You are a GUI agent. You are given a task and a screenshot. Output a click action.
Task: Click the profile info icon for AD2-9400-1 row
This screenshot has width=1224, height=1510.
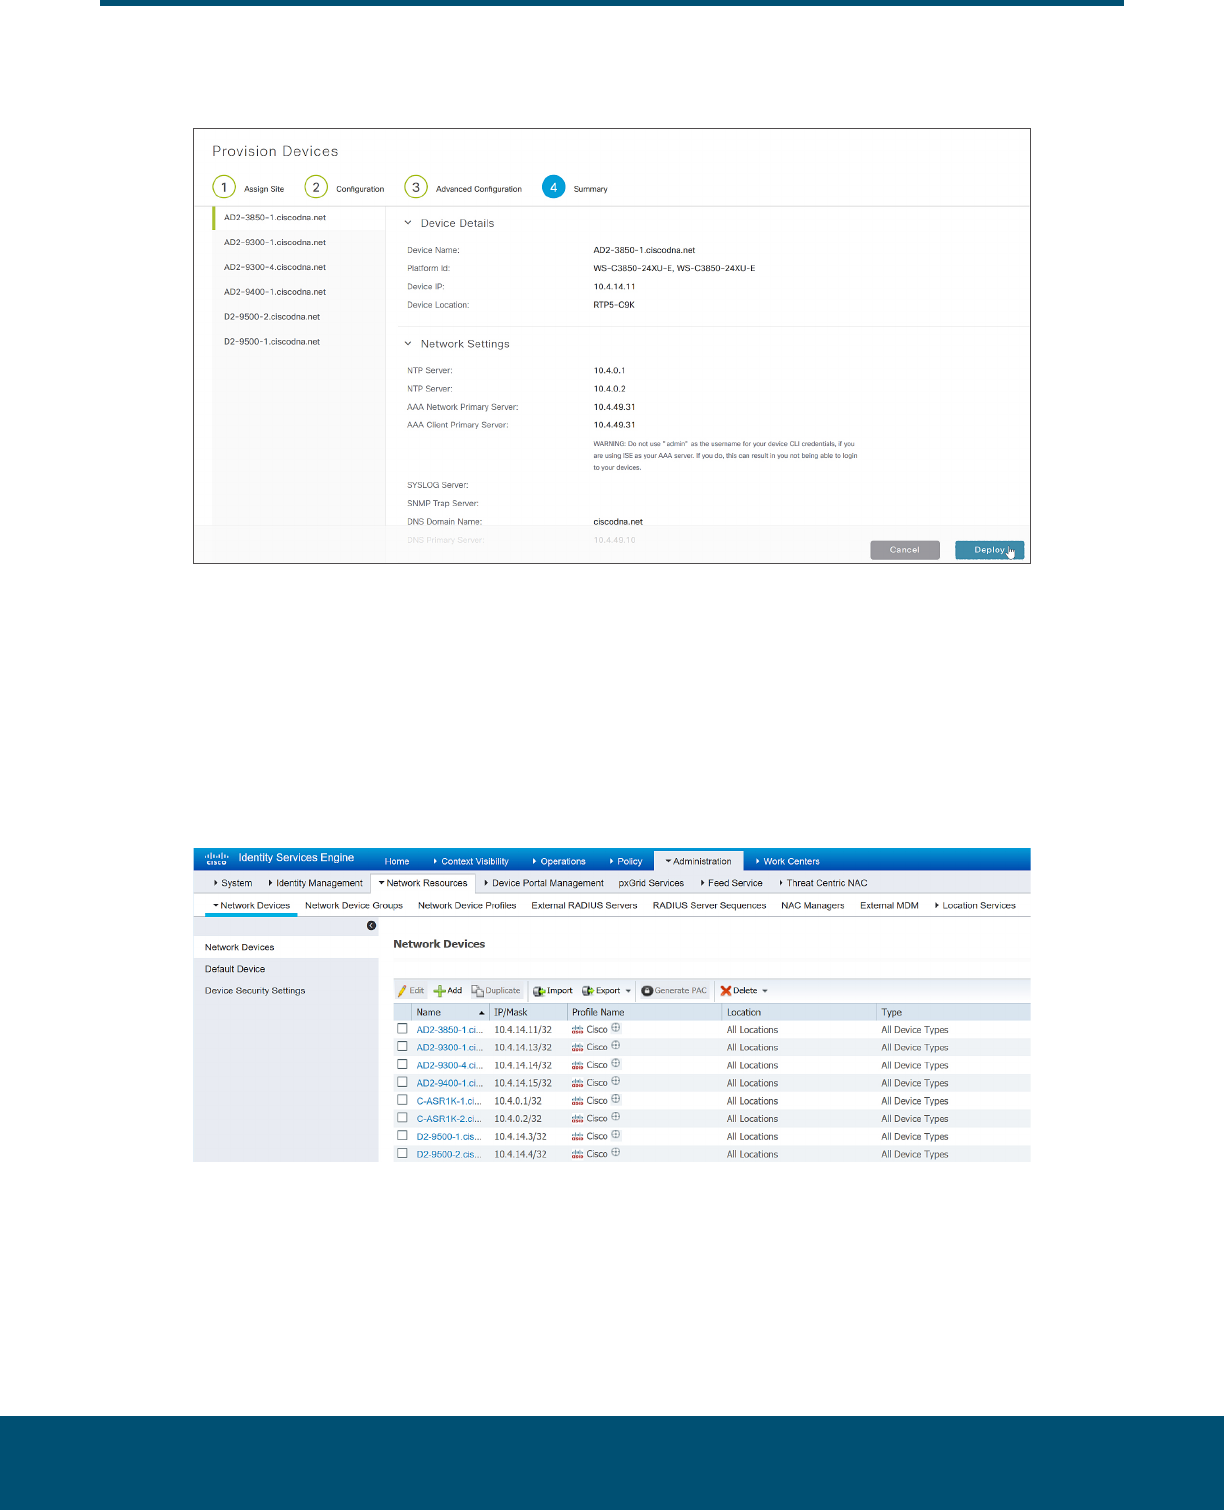click(616, 1082)
